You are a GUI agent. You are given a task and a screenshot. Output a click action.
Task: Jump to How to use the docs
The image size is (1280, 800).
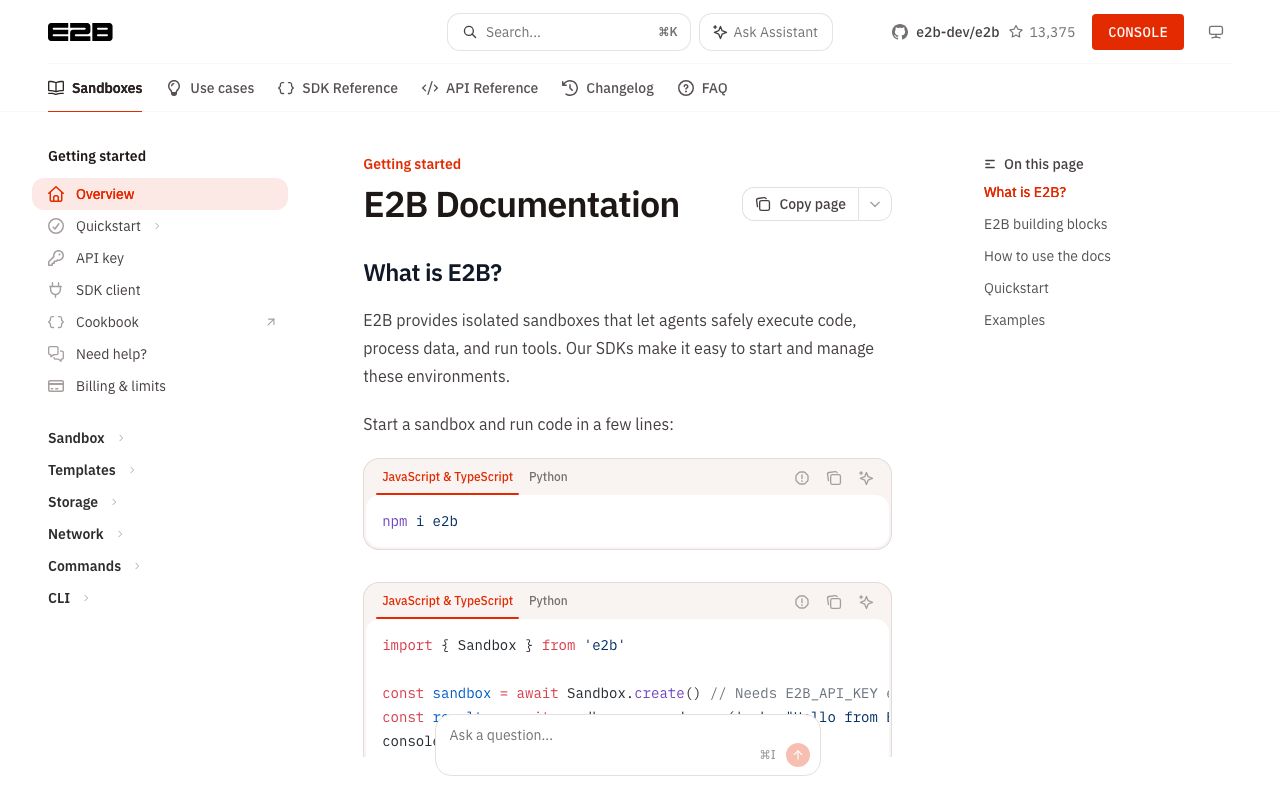tap(1047, 256)
